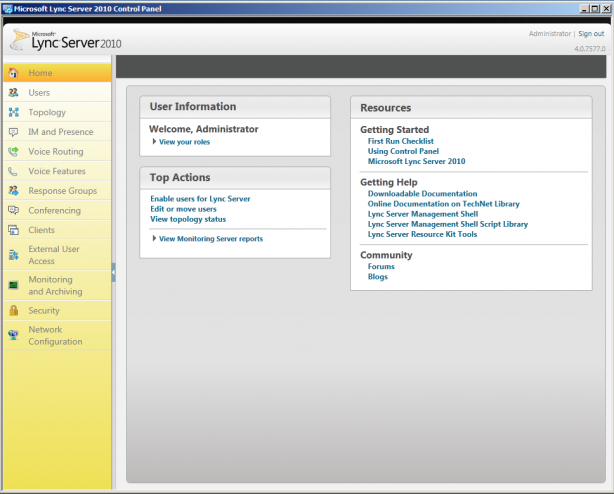Screen dimensions: 614x494
Task: Minimize the Control Panel window
Action: pos(584,9)
